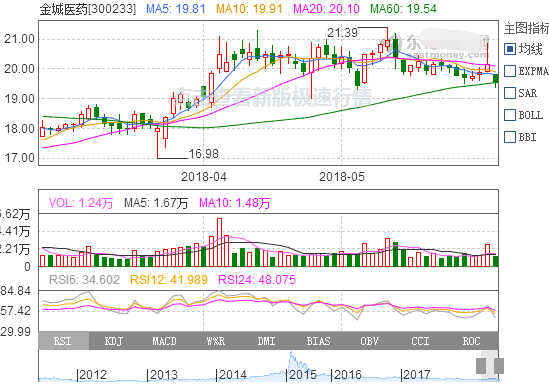Select the ROC indicator tab
This screenshot has height=388, width=549.
472,341
